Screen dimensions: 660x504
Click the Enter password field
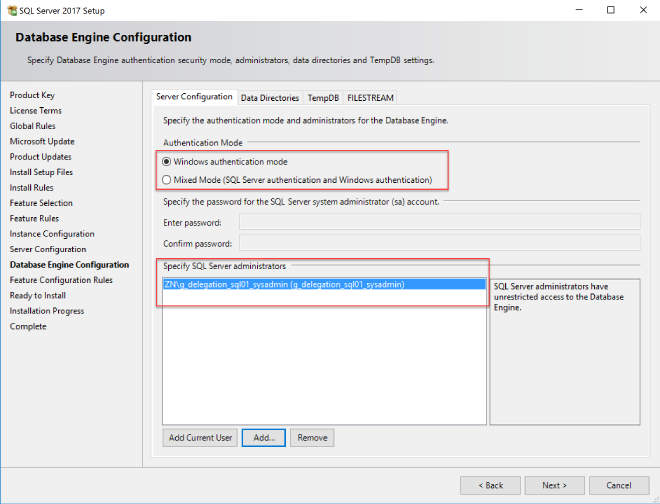coord(439,222)
